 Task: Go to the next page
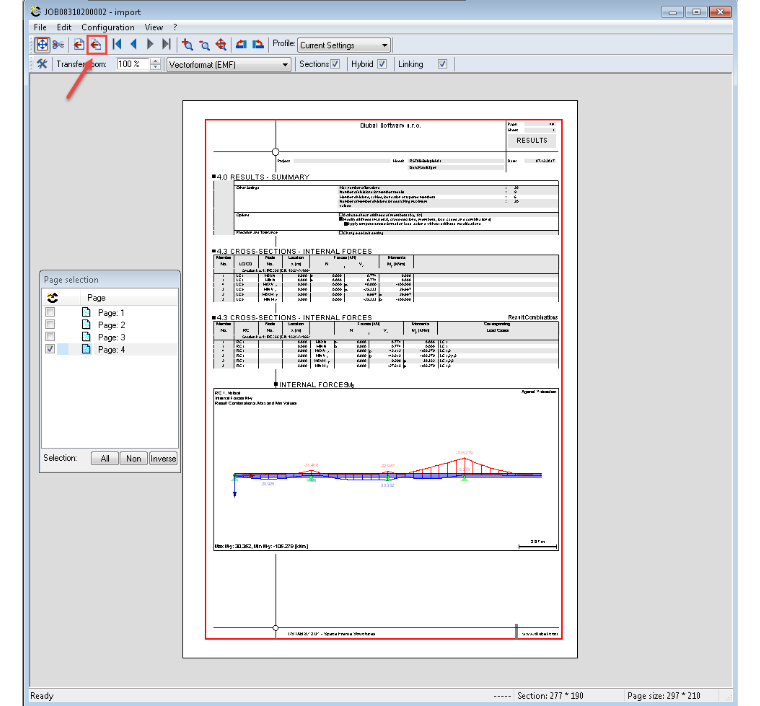150,45
